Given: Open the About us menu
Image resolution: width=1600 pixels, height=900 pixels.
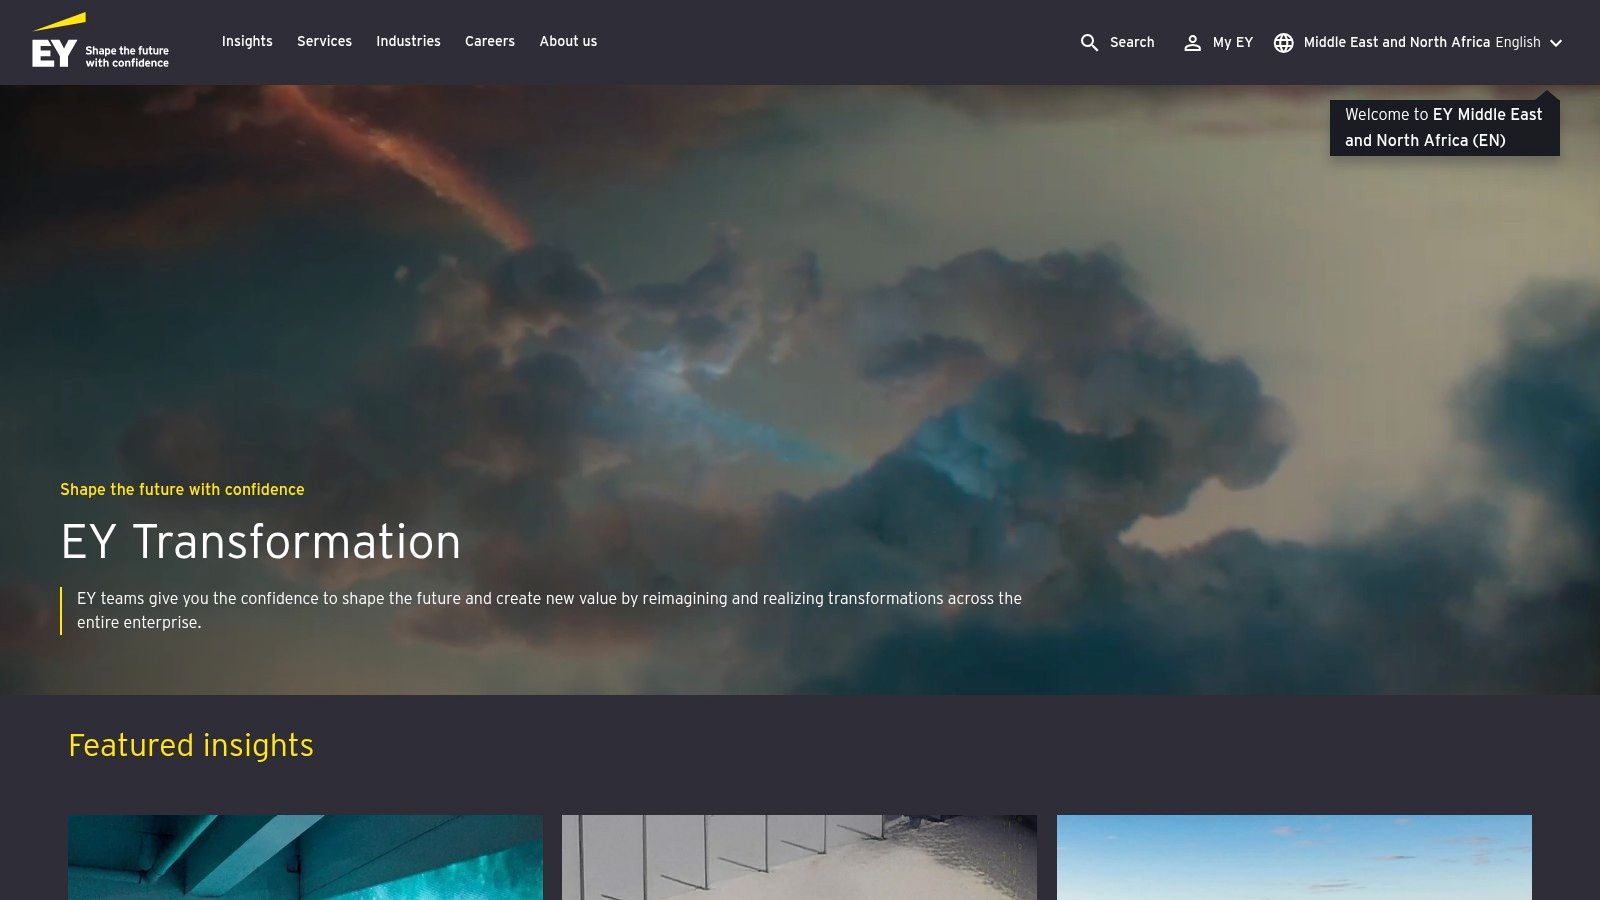Looking at the screenshot, I should pos(568,41).
